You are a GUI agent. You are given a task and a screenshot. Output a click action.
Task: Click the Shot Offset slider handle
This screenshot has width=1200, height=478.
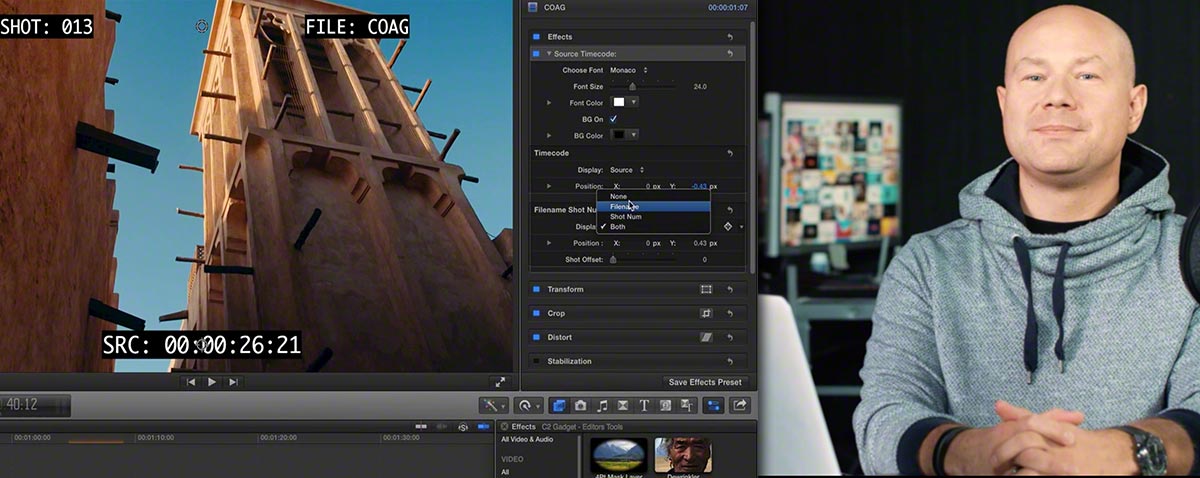(x=612, y=260)
